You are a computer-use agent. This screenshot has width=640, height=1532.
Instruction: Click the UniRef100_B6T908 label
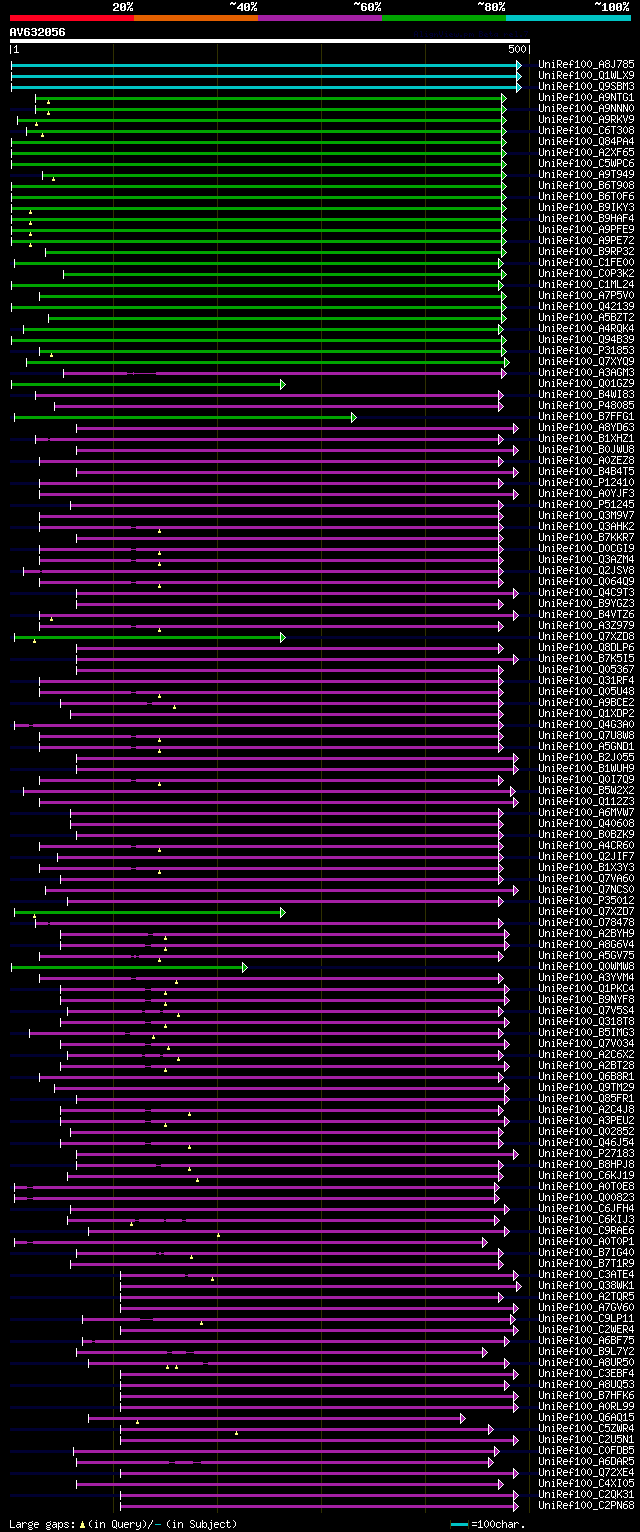[586, 186]
